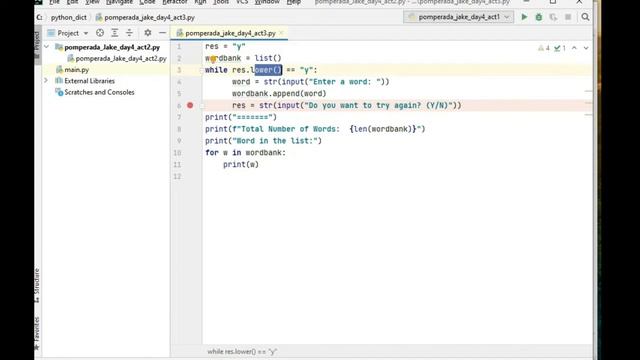Viewport: 640px width, 360px height.
Task: Expand all items in Project panel
Action: (x=115, y=33)
